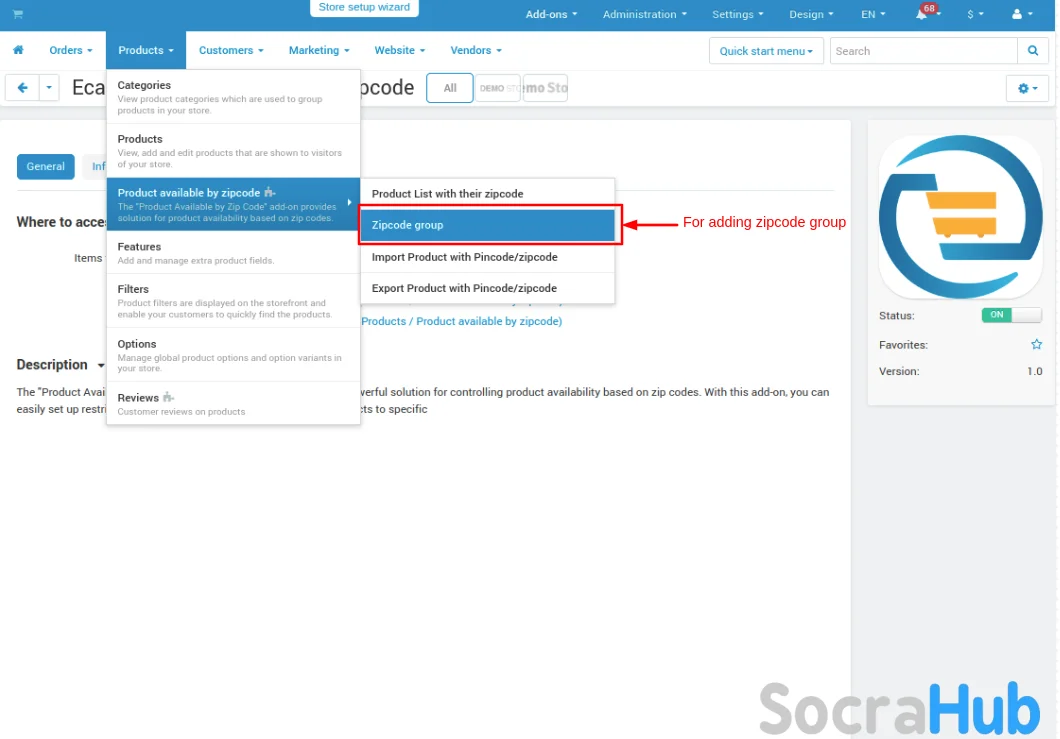Image resolution: width=1060 pixels, height=739 pixels.
Task: Select Options in Products menu
Action: (233, 355)
